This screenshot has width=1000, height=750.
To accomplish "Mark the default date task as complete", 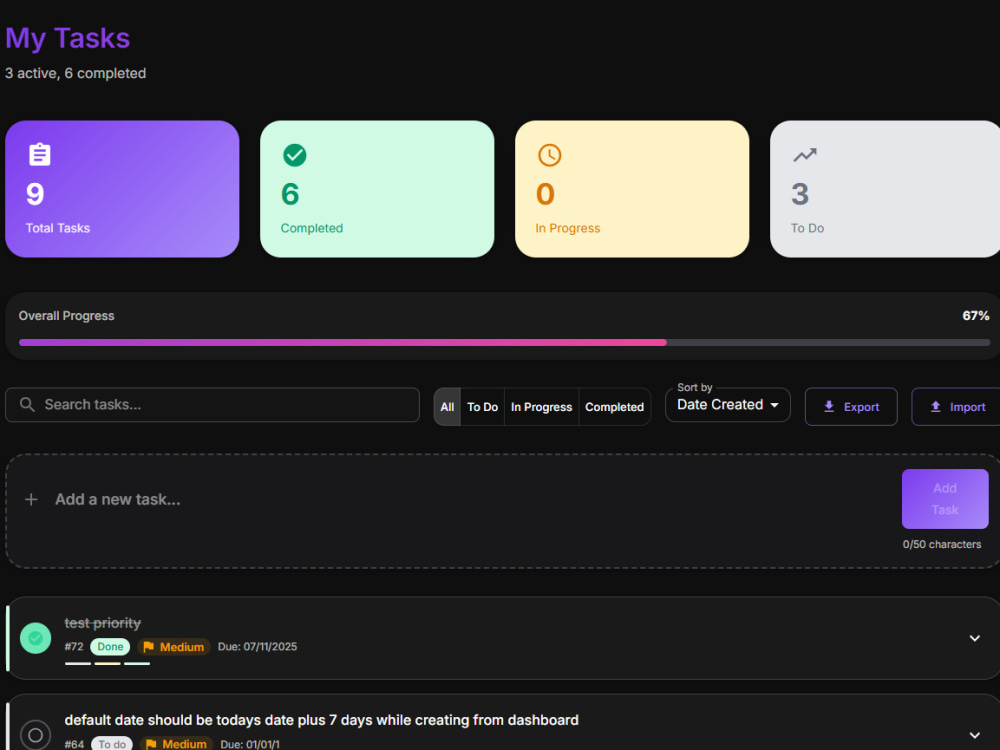I will [x=36, y=735].
